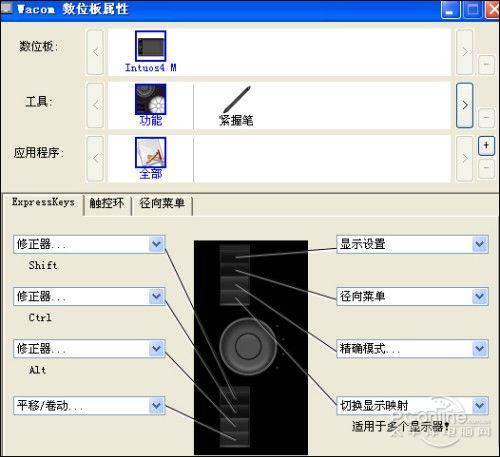Open the 切换显示映射 dropdown
The height and width of the screenshot is (457, 500).
click(412, 406)
